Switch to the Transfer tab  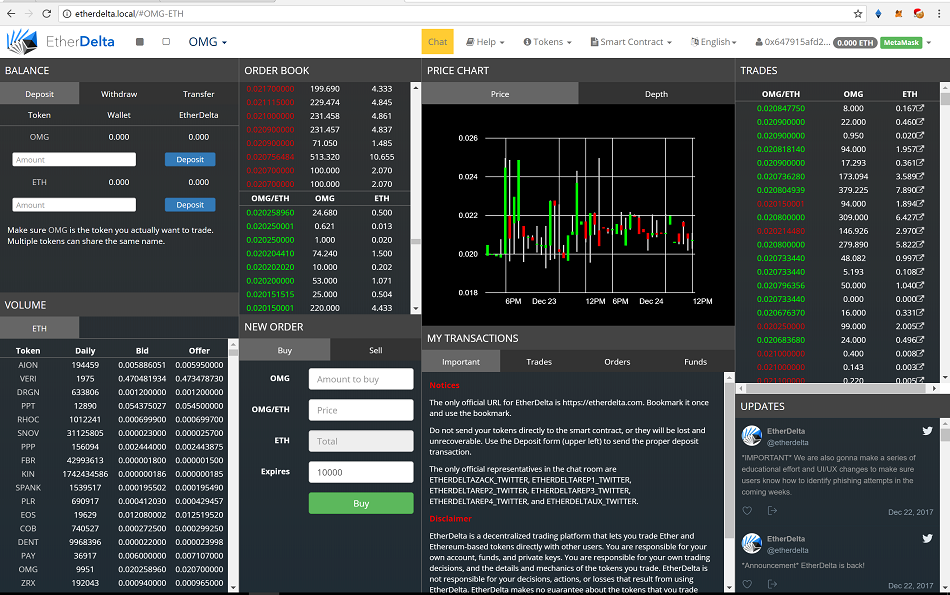(199, 94)
